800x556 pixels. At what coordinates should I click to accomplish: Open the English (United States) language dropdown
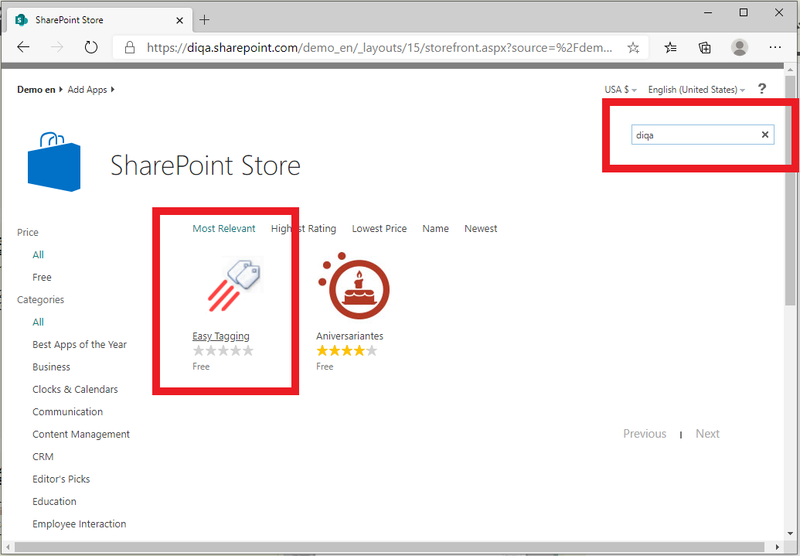(696, 90)
